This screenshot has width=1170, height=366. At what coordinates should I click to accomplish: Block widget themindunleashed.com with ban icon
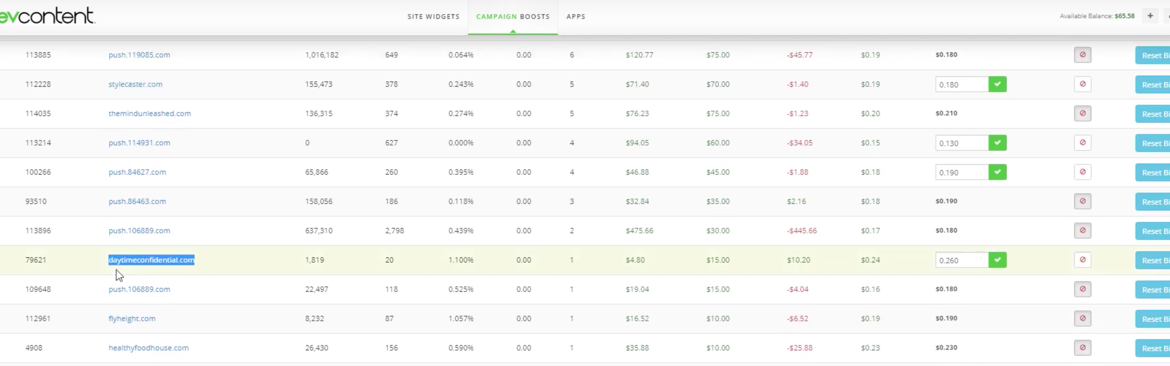pyautogui.click(x=1083, y=113)
